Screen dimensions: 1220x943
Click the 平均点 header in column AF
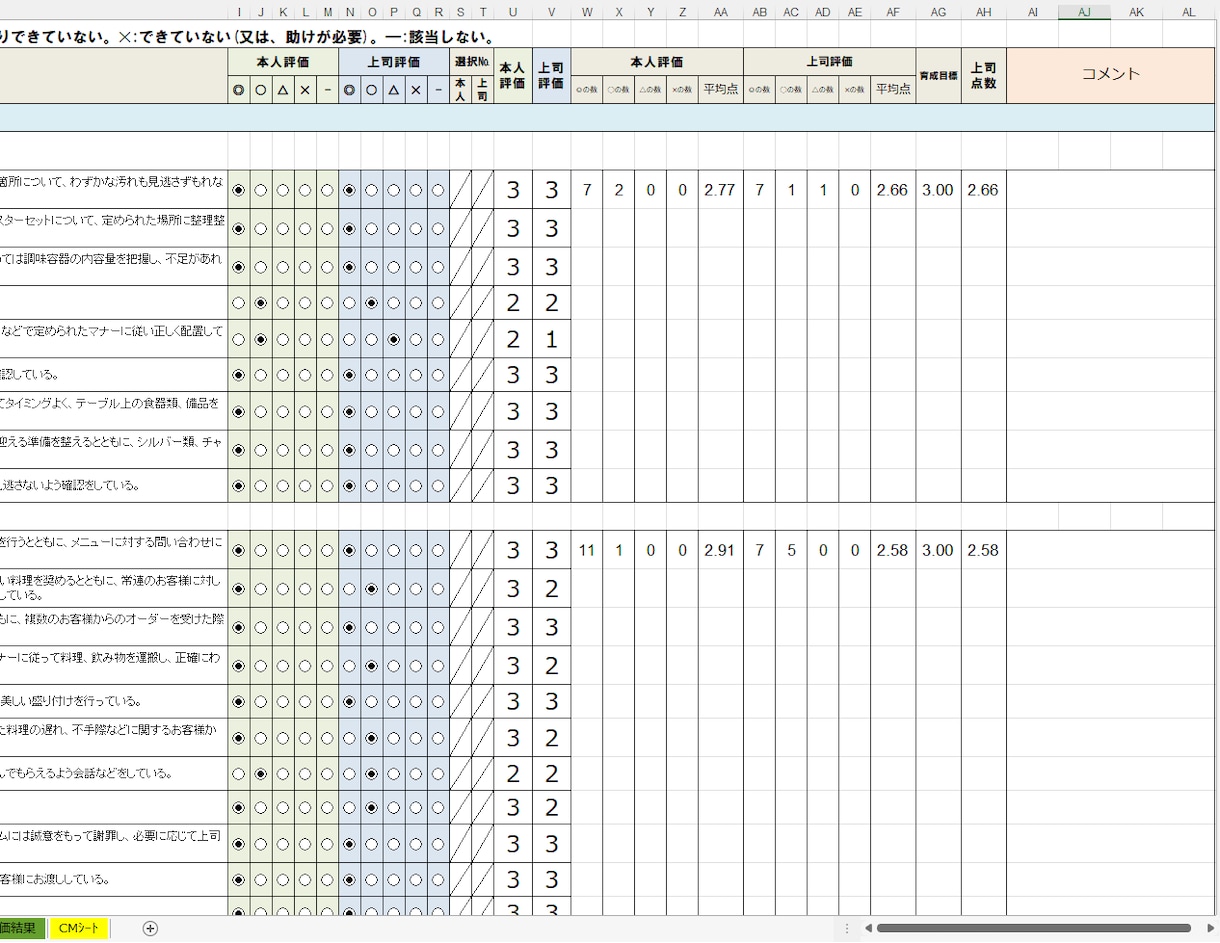(x=893, y=89)
